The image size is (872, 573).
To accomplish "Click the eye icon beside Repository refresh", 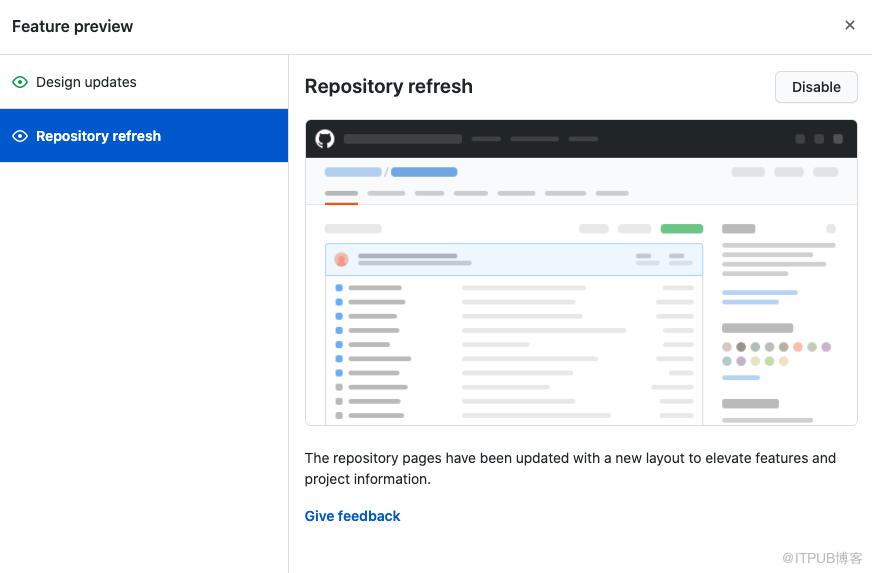I will click(20, 136).
